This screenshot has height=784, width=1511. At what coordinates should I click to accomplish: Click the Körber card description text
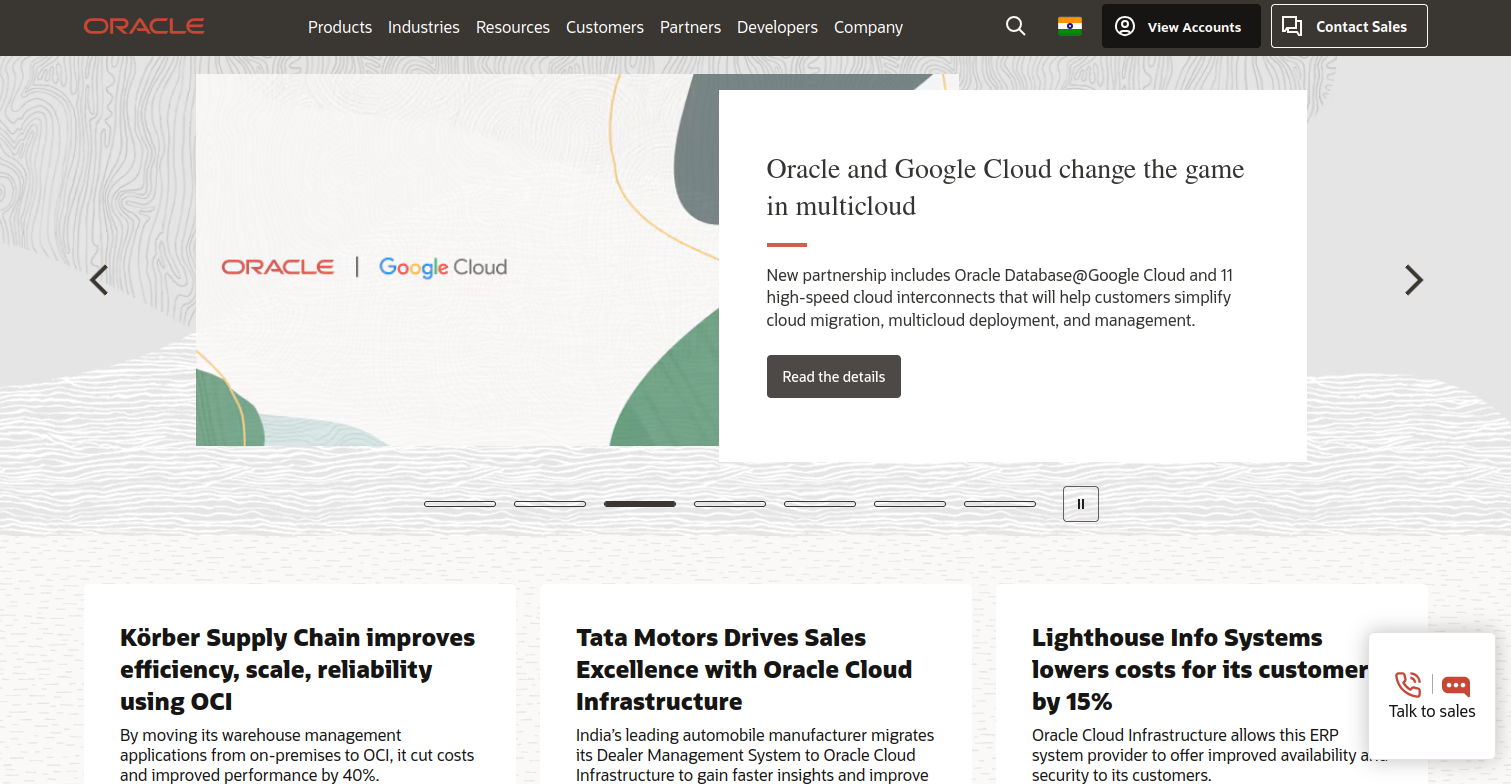297,755
